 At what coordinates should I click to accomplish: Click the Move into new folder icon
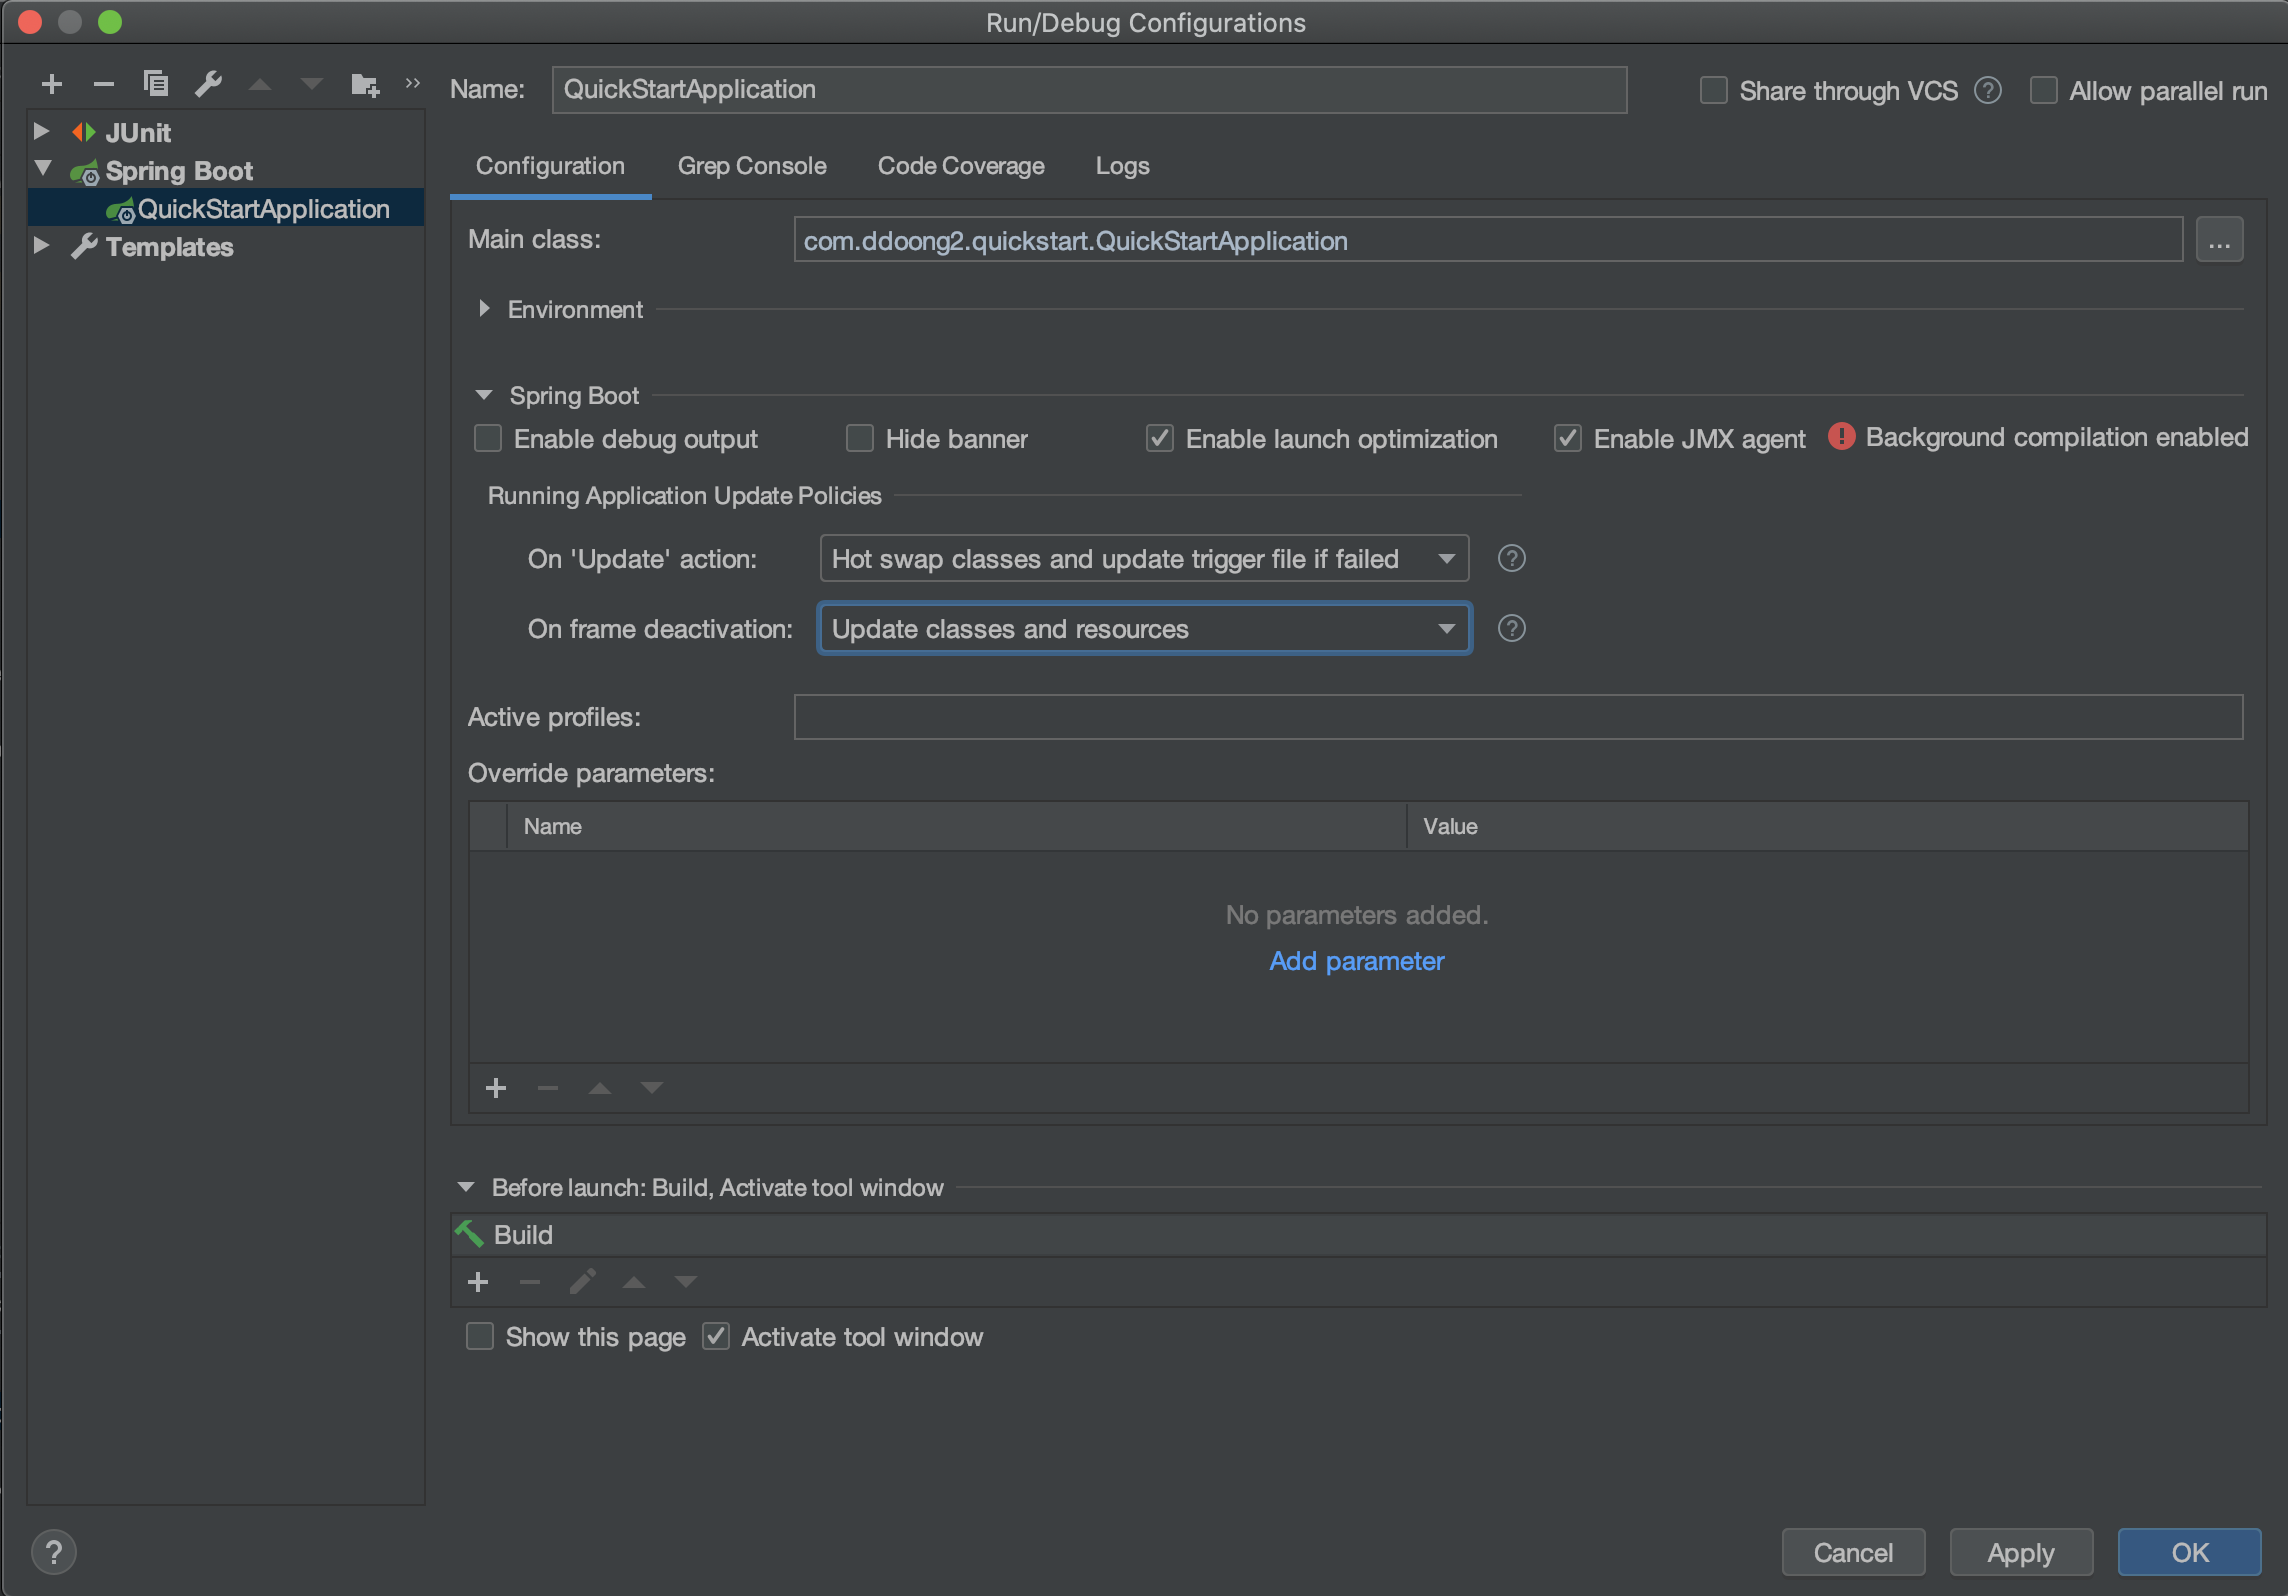point(365,85)
